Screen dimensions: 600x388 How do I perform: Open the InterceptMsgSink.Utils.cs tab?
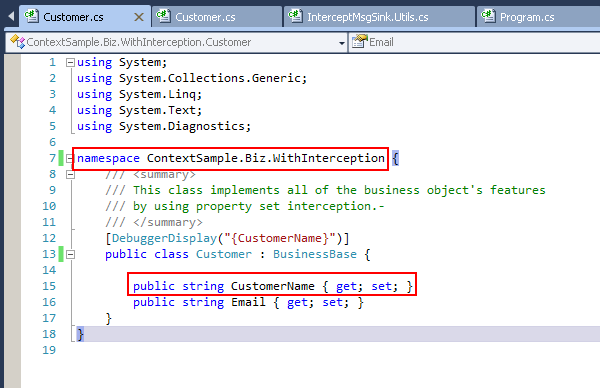[x=379, y=17]
